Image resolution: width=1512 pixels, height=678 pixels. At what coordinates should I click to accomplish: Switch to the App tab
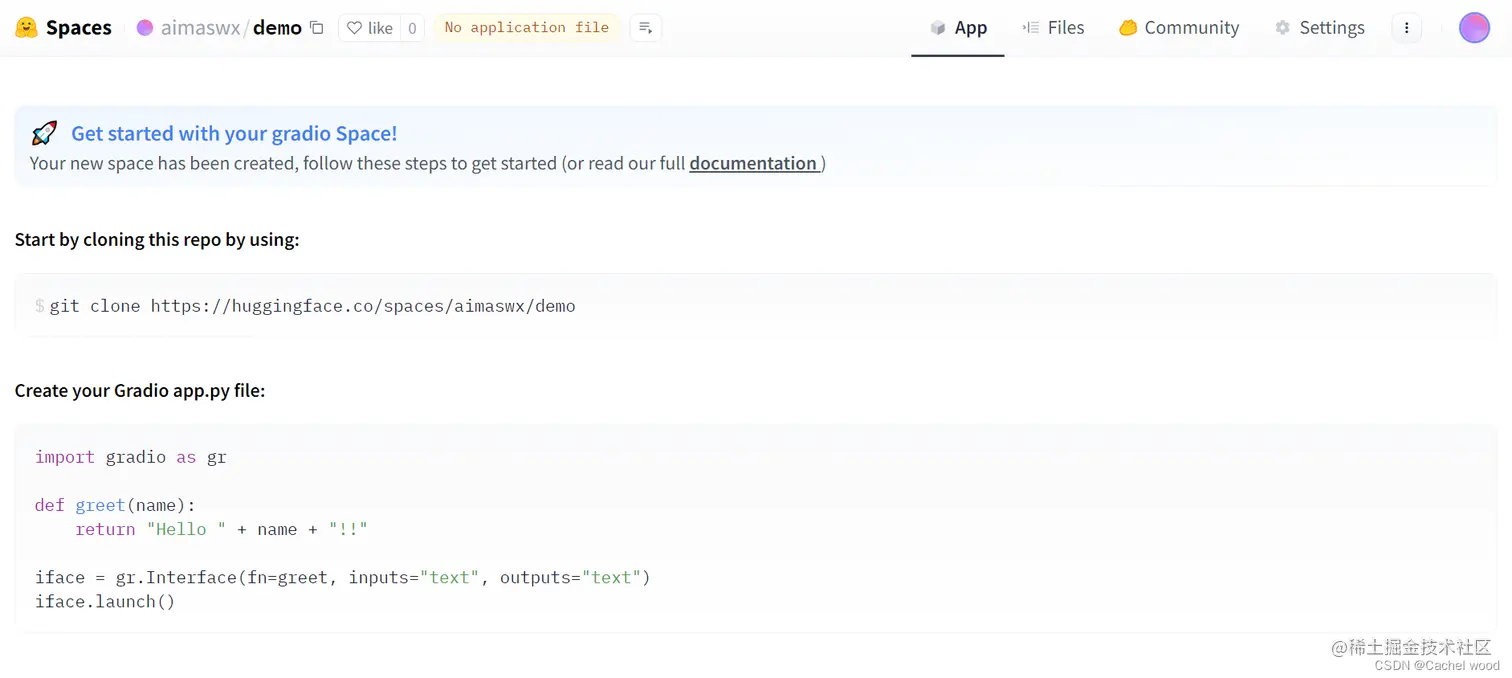pyautogui.click(x=958, y=28)
